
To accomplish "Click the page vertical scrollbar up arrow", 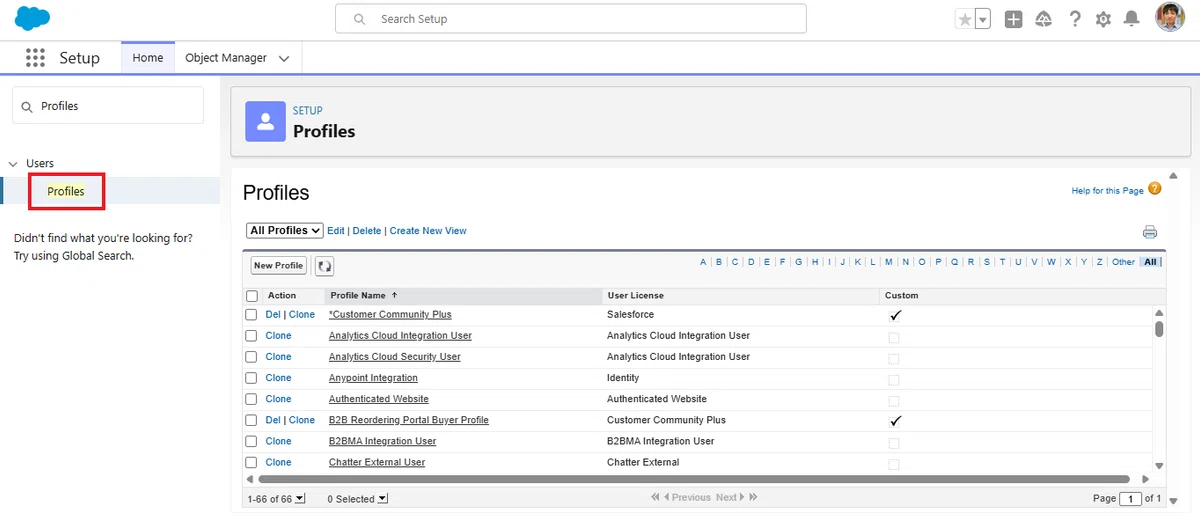I will coord(1172,175).
